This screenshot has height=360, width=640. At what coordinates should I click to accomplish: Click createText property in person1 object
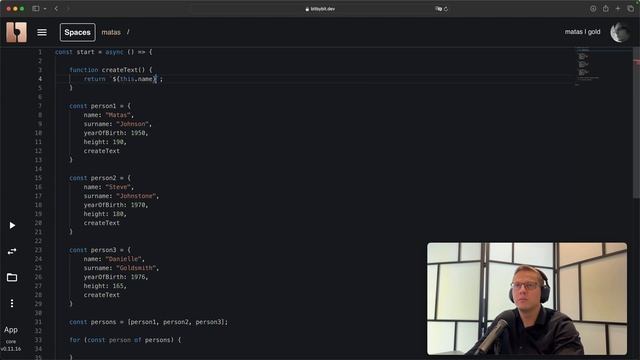coord(102,151)
